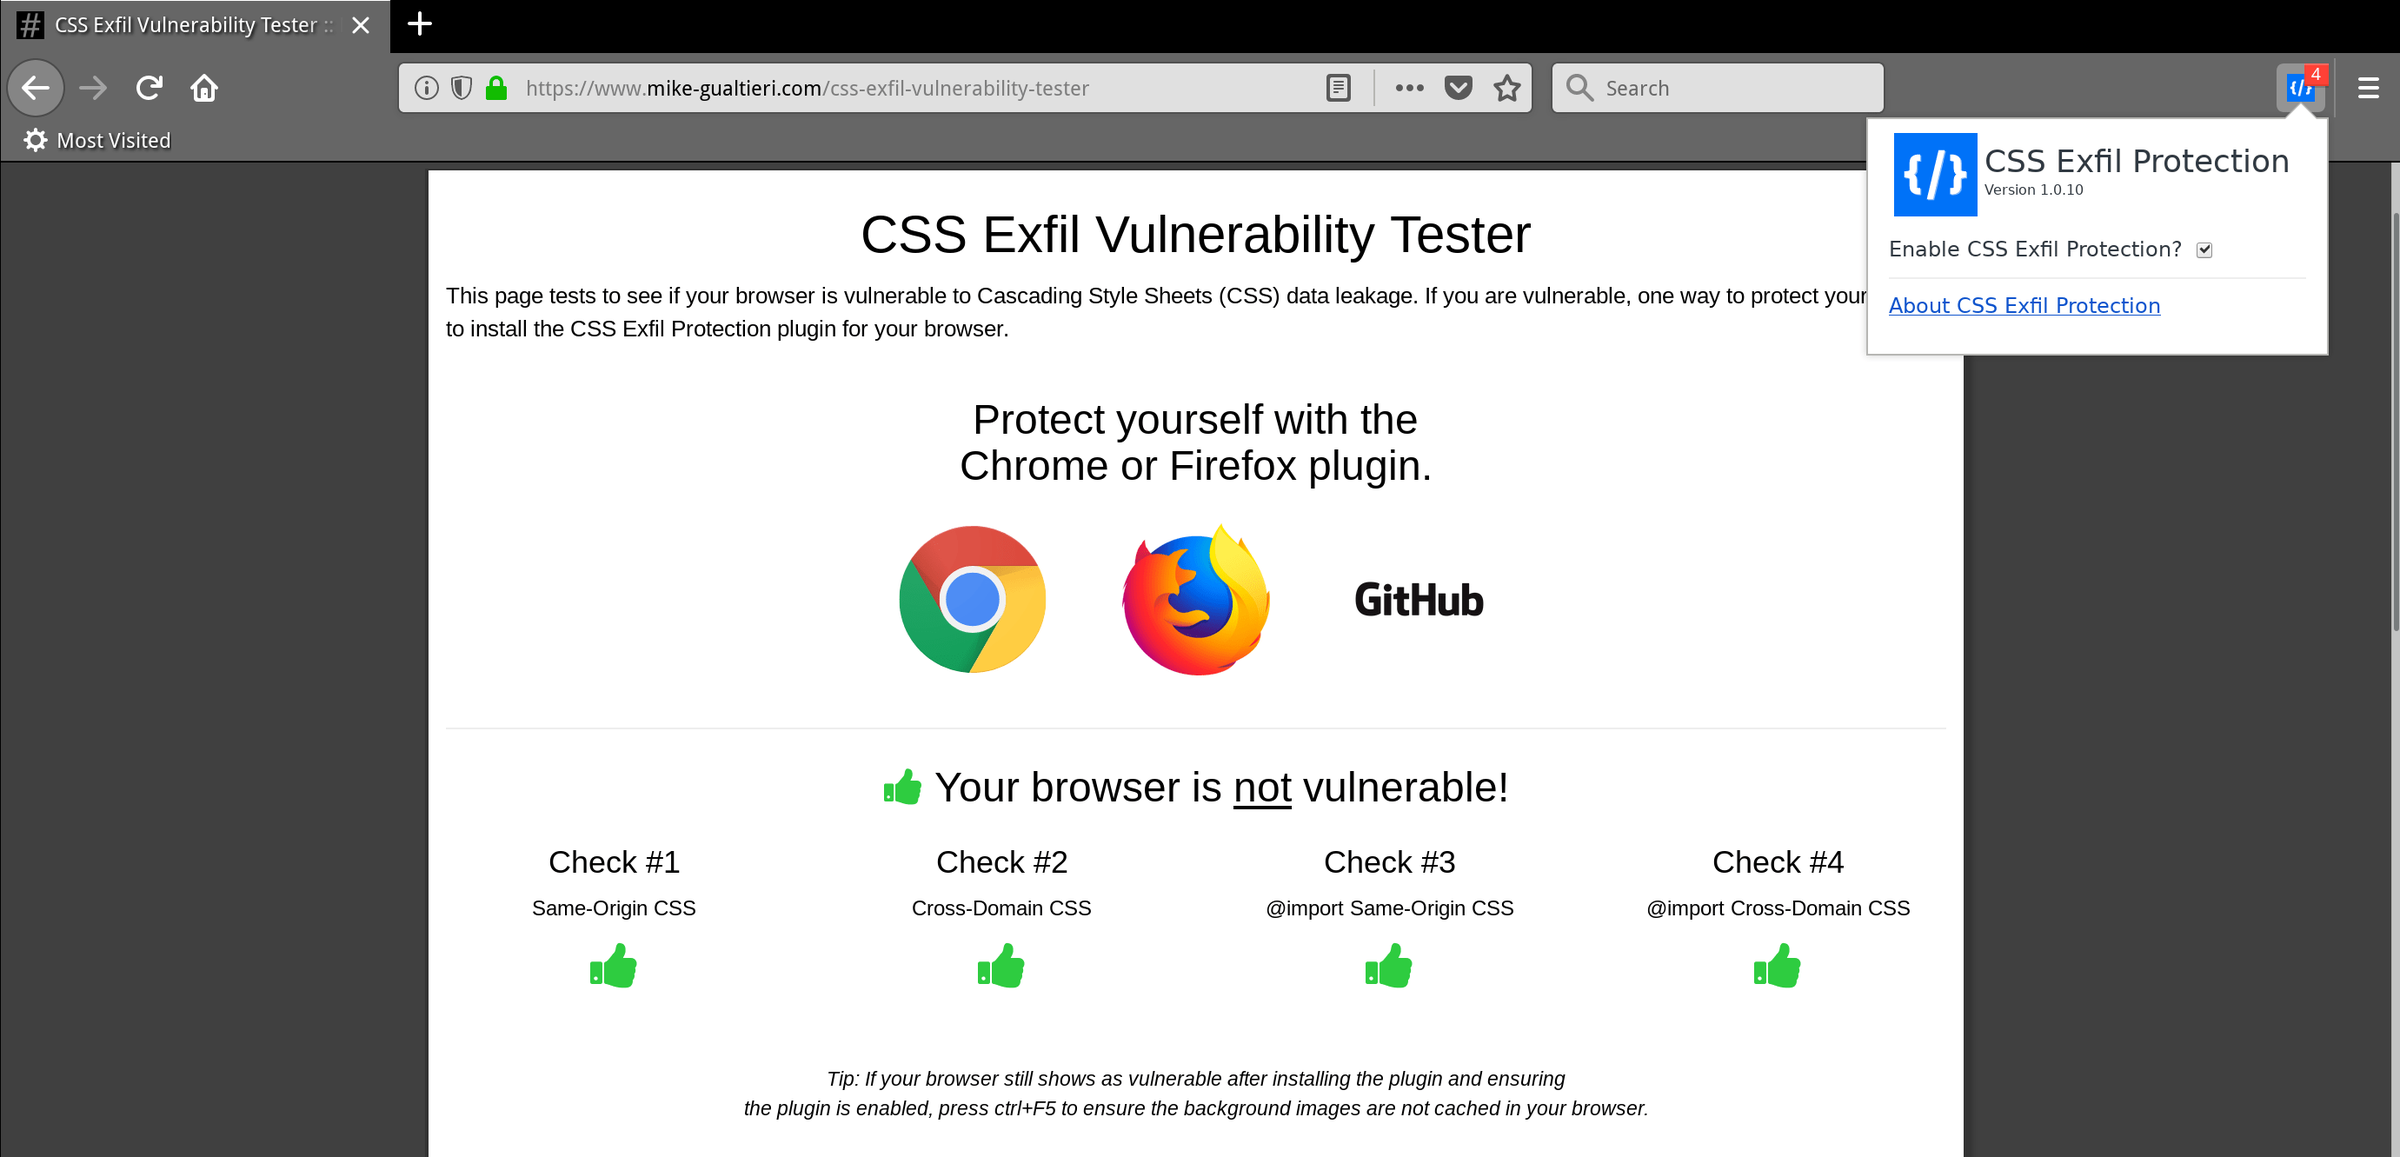Click the Chrome plugin logo
The width and height of the screenshot is (2400, 1157).
click(972, 600)
